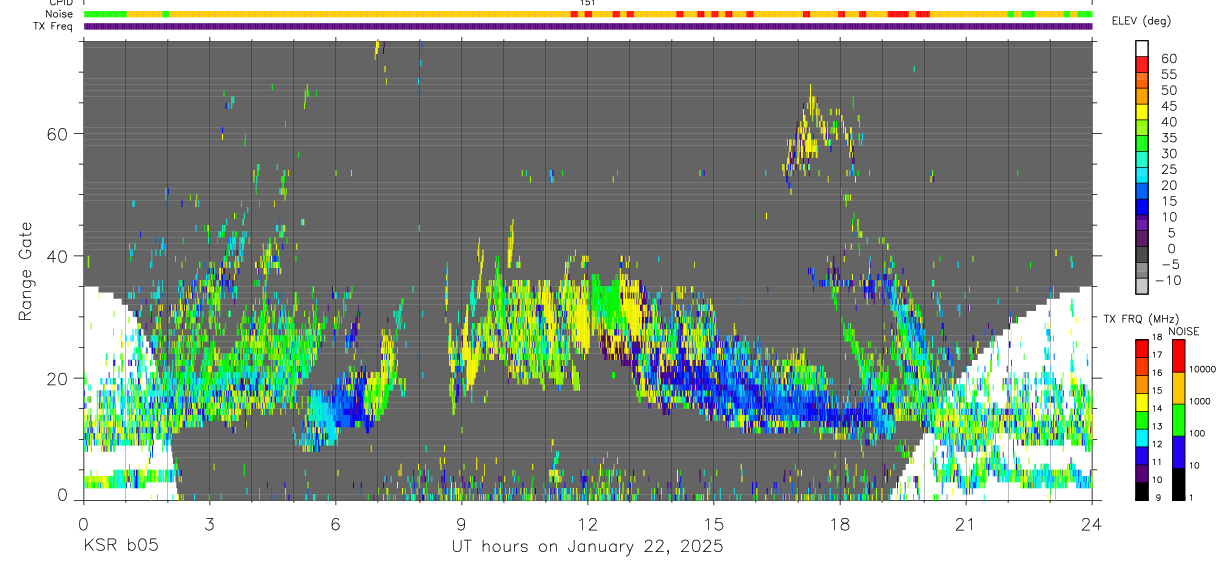The width and height of the screenshot is (1228, 567).
Task: Click the 12 UT hour axis label
Action: pyautogui.click(x=588, y=523)
